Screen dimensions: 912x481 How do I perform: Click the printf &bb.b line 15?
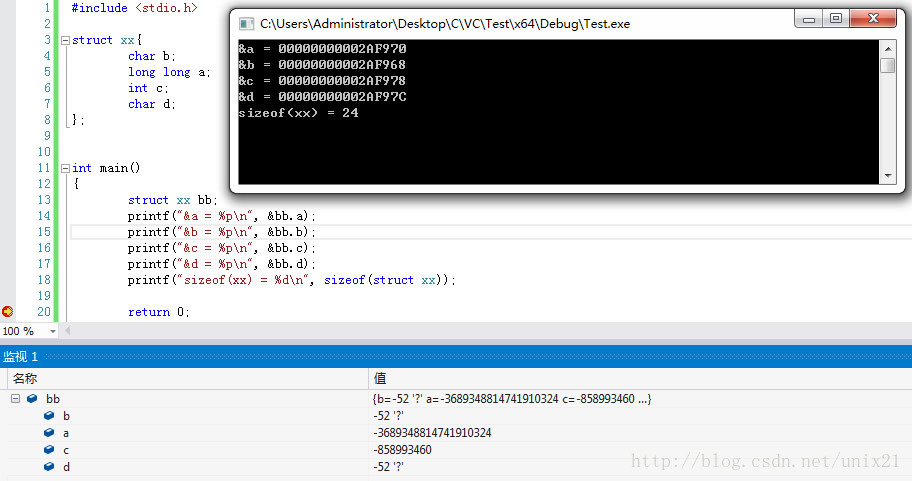click(x=222, y=232)
